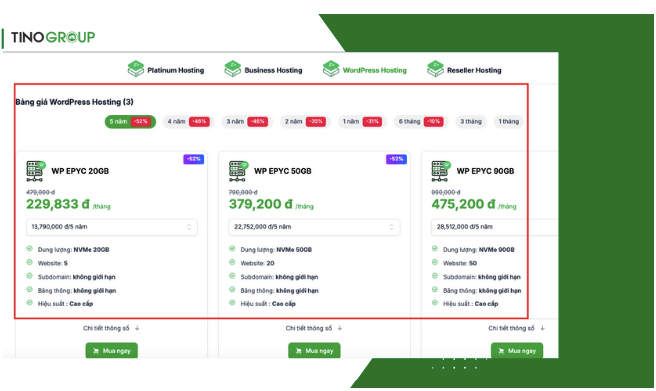The image size is (656, 391).
Task: Click the Reseller Hosting stack icon
Action: tap(435, 69)
